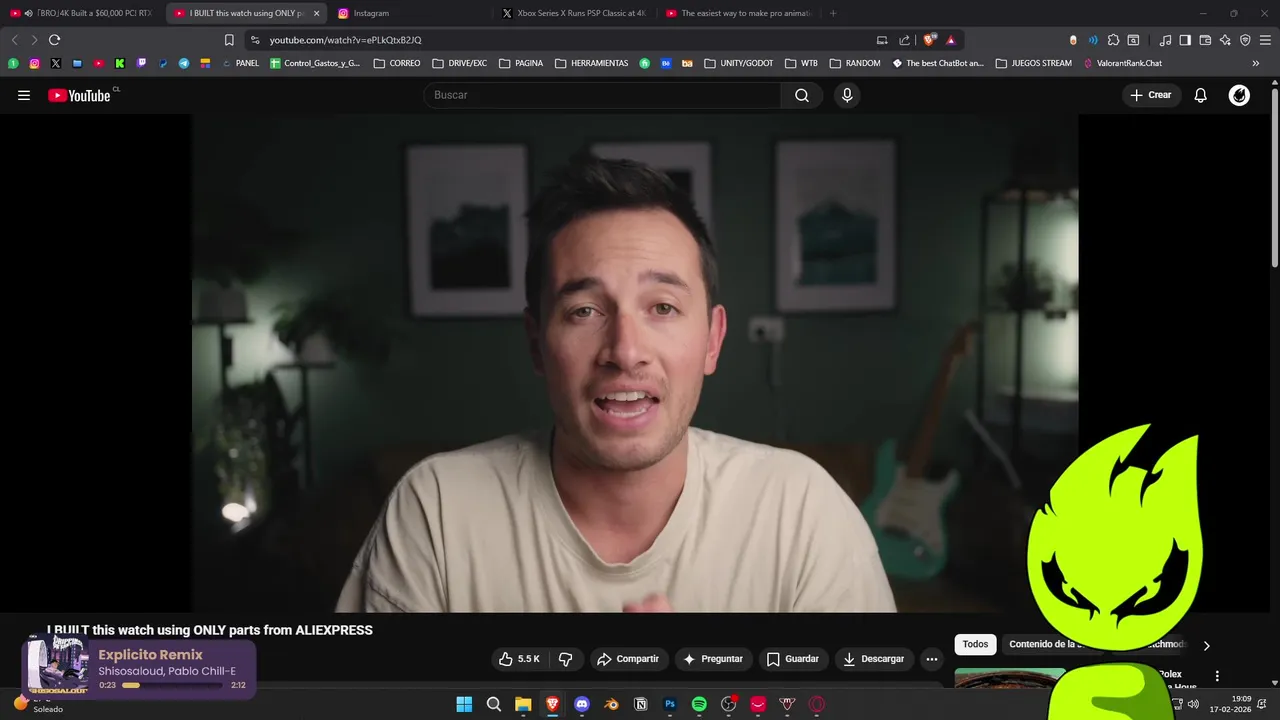Image resolution: width=1280 pixels, height=720 pixels.
Task: Close the current YouTube watch tab
Action: (x=317, y=13)
